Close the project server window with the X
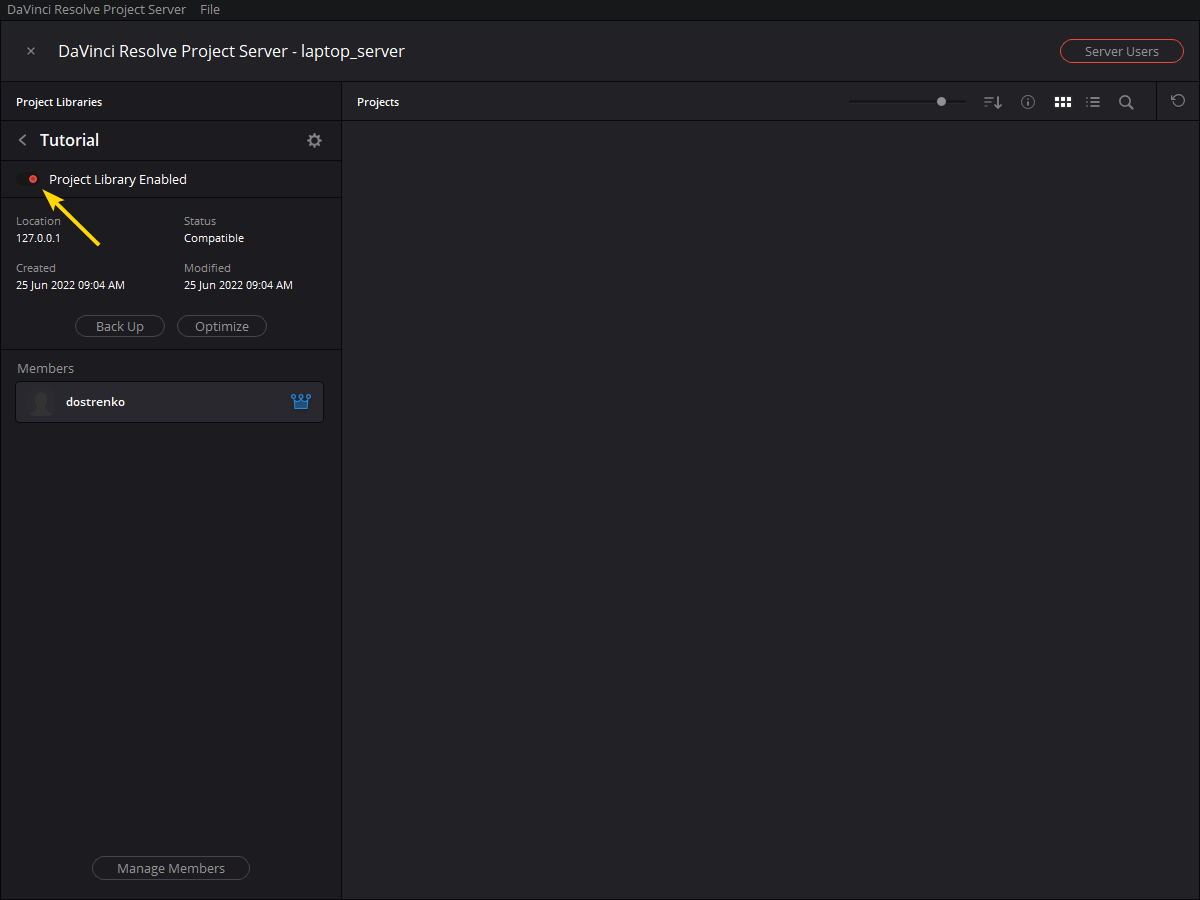The width and height of the screenshot is (1200, 900). click(x=30, y=50)
